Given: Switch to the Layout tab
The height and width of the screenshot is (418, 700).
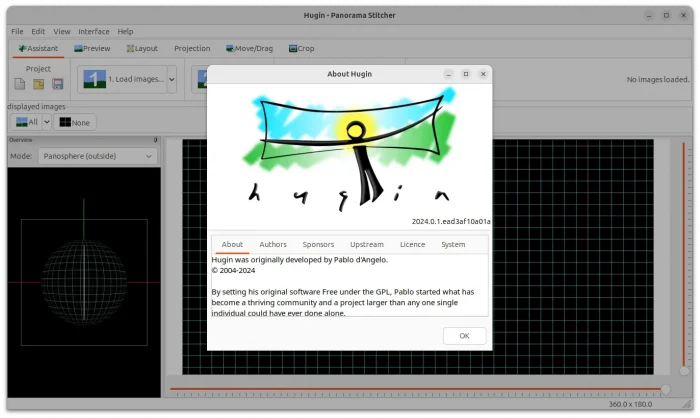Looking at the screenshot, I should coord(142,48).
